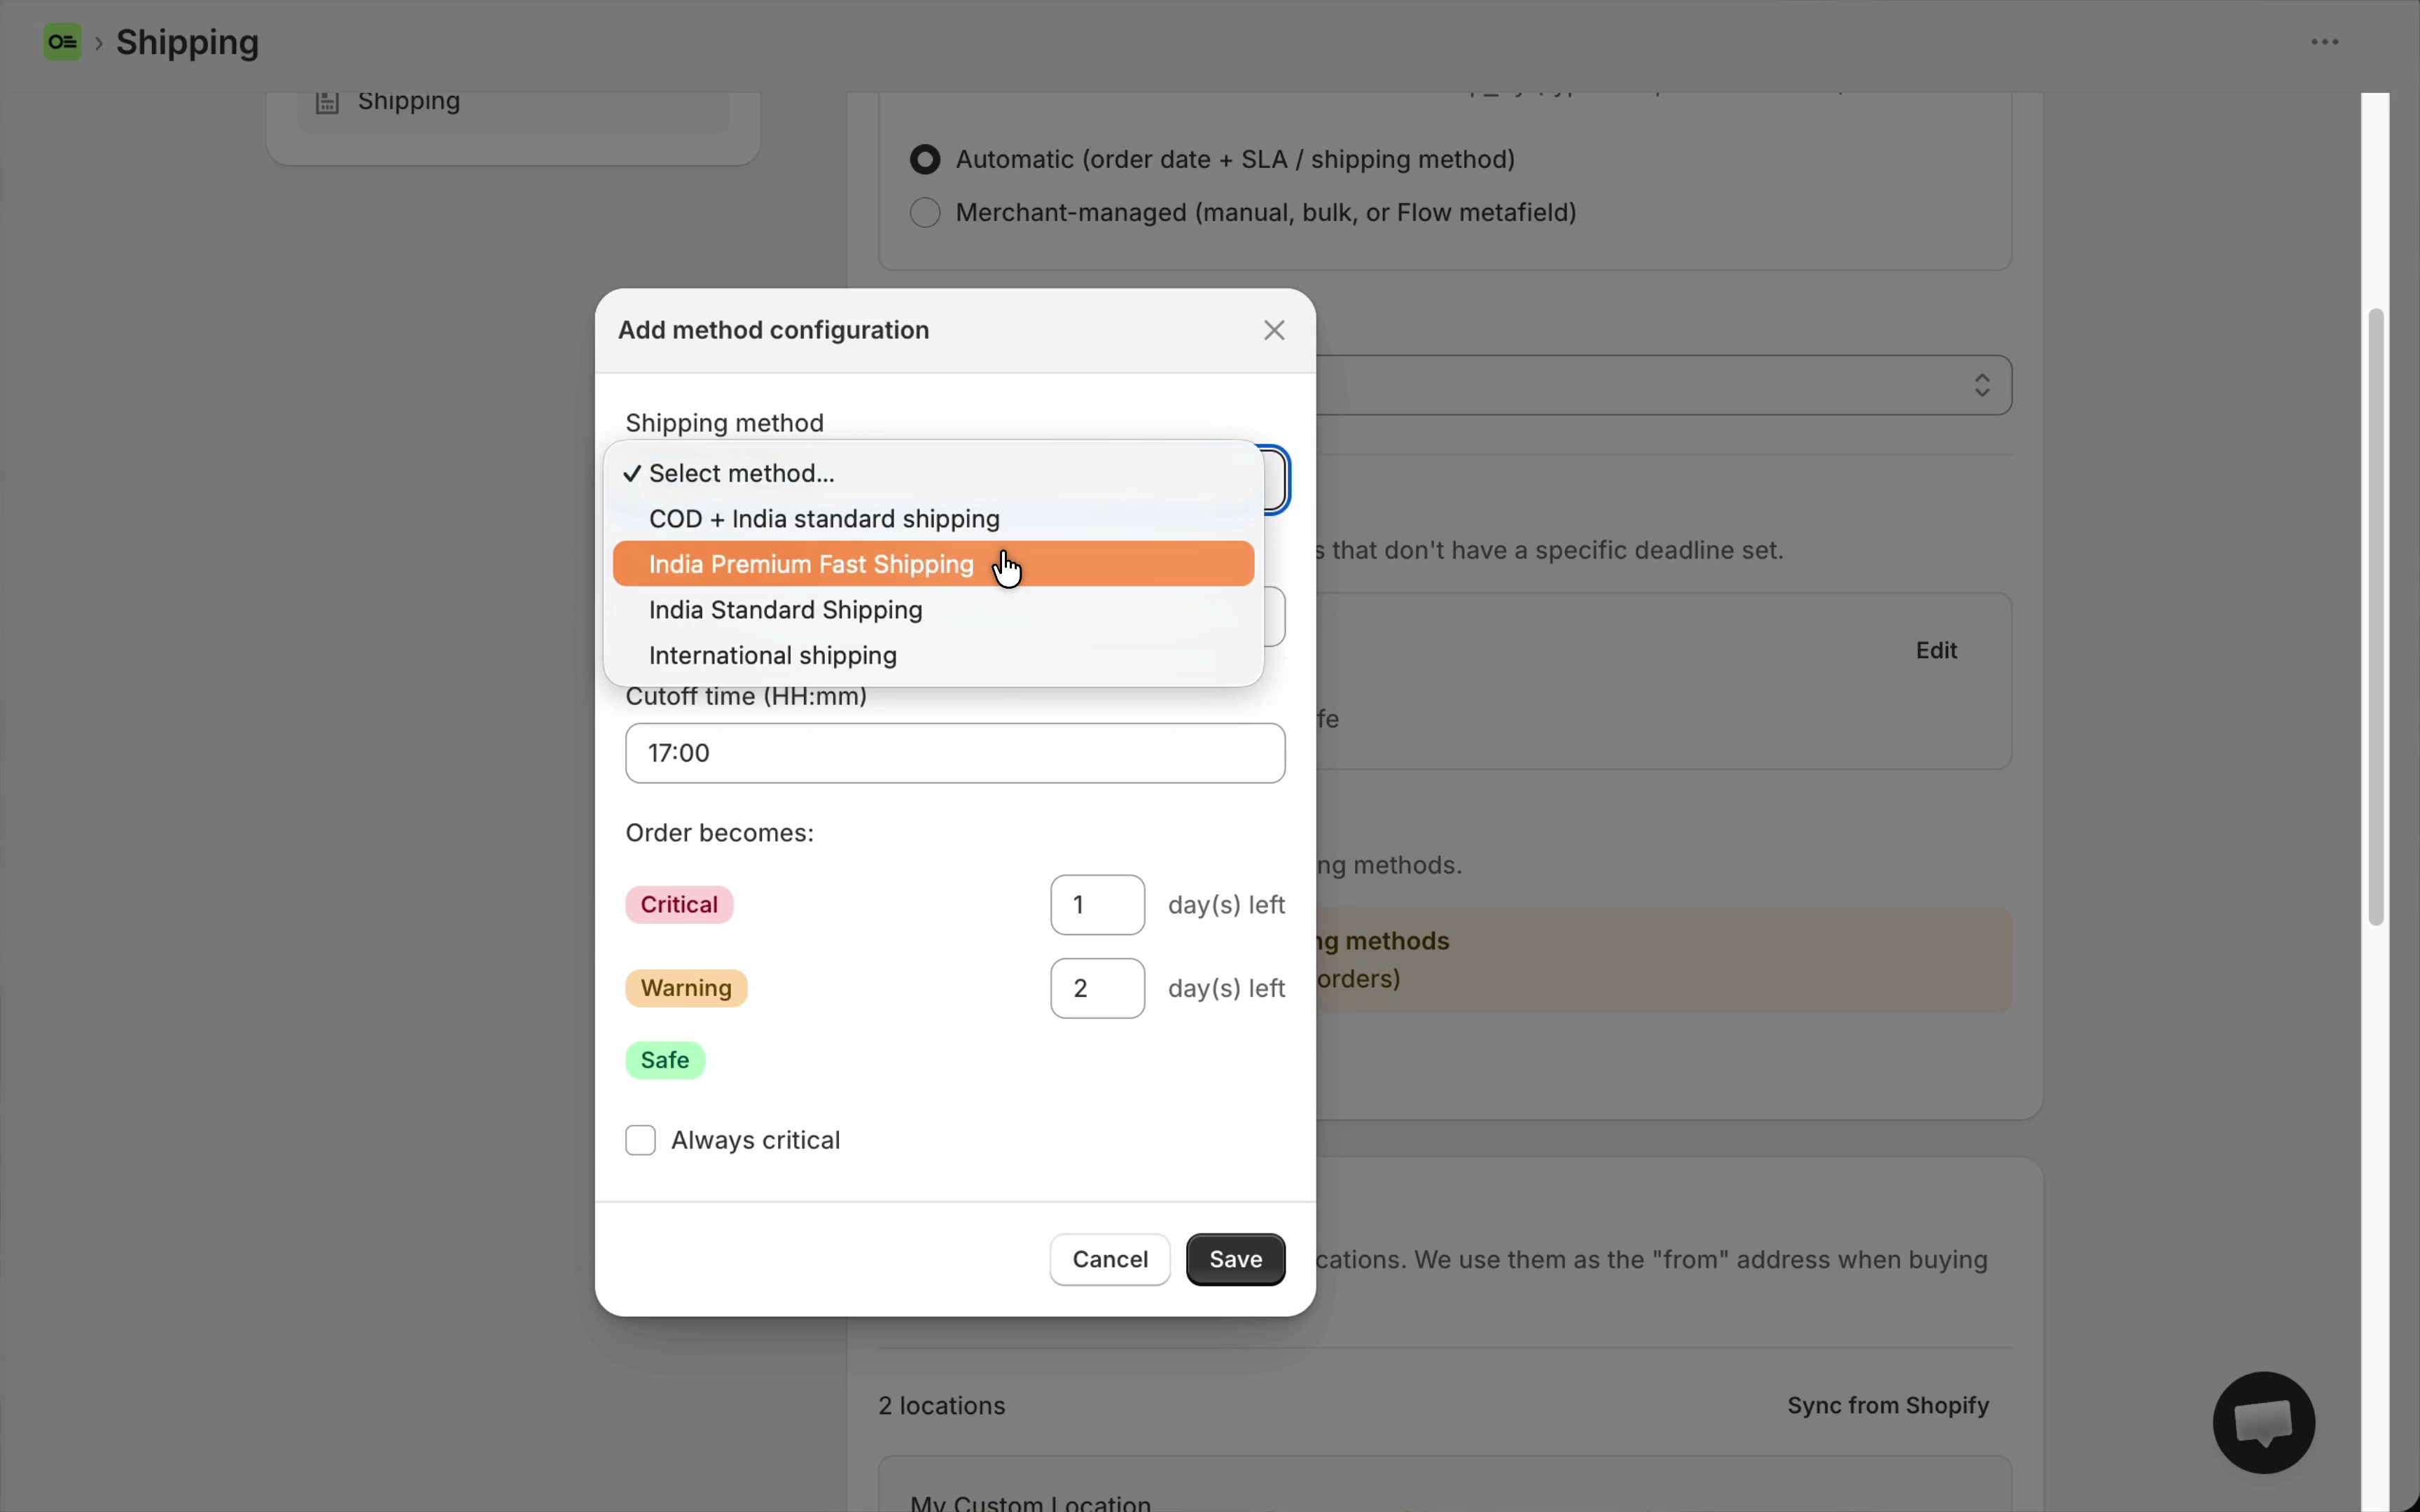Click the 'Order becomes:' label
This screenshot has width=2420, height=1512.
[719, 833]
